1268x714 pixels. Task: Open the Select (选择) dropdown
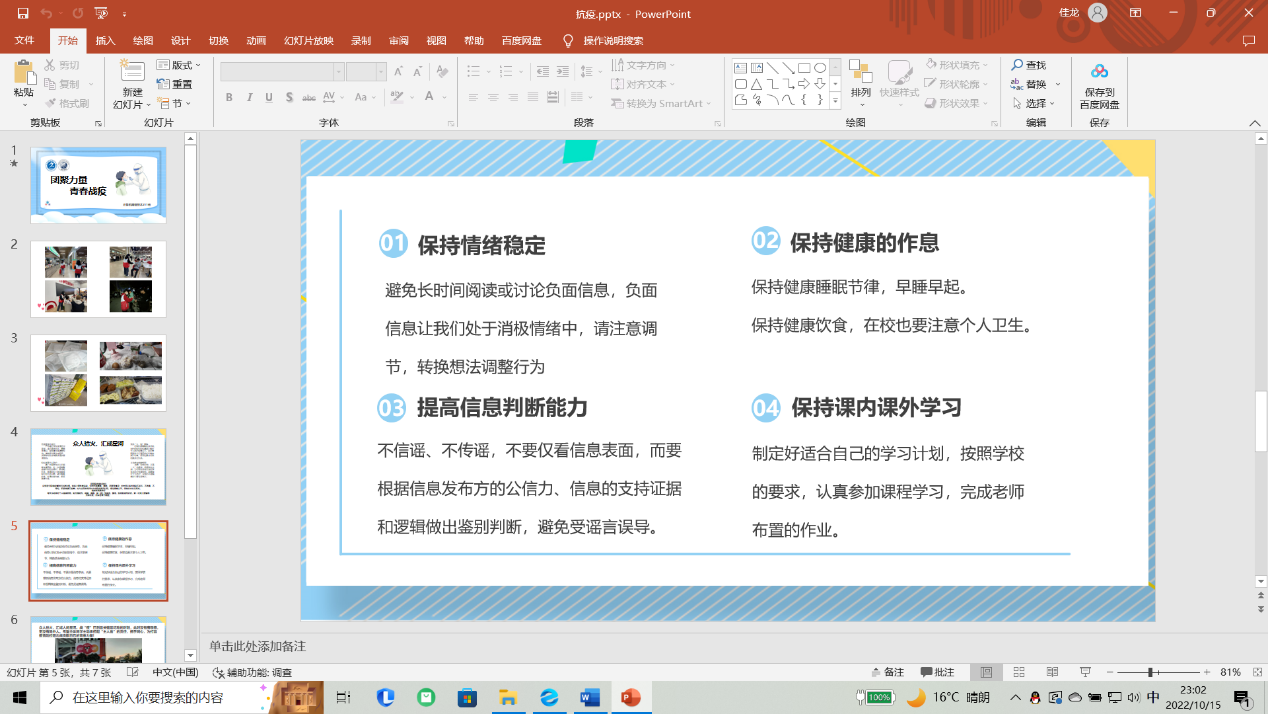click(x=1034, y=103)
